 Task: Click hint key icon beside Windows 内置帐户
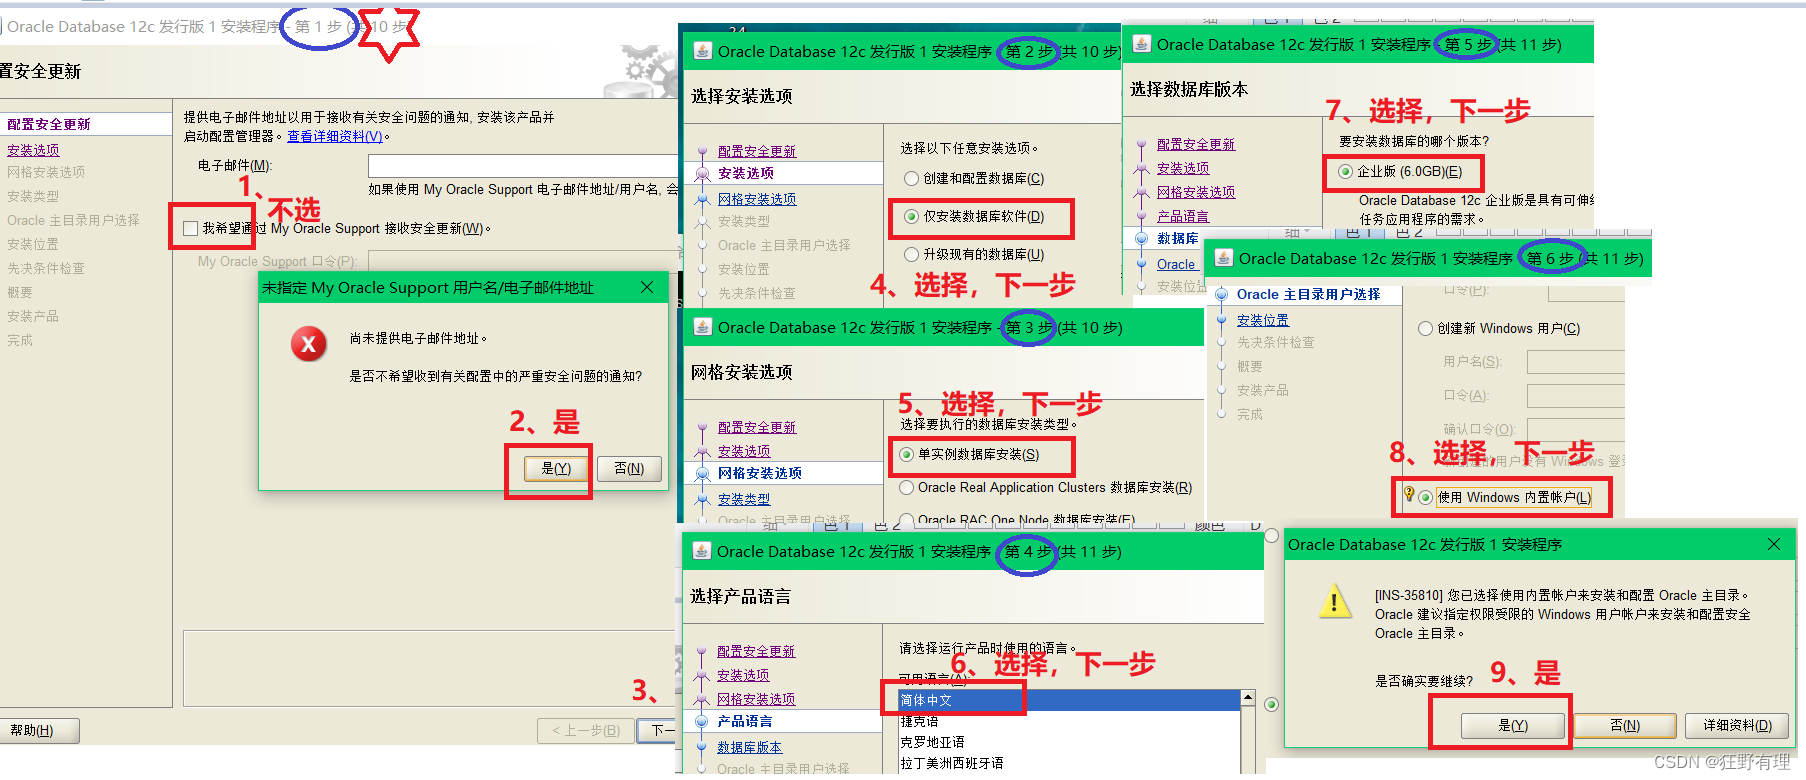click(x=1409, y=494)
